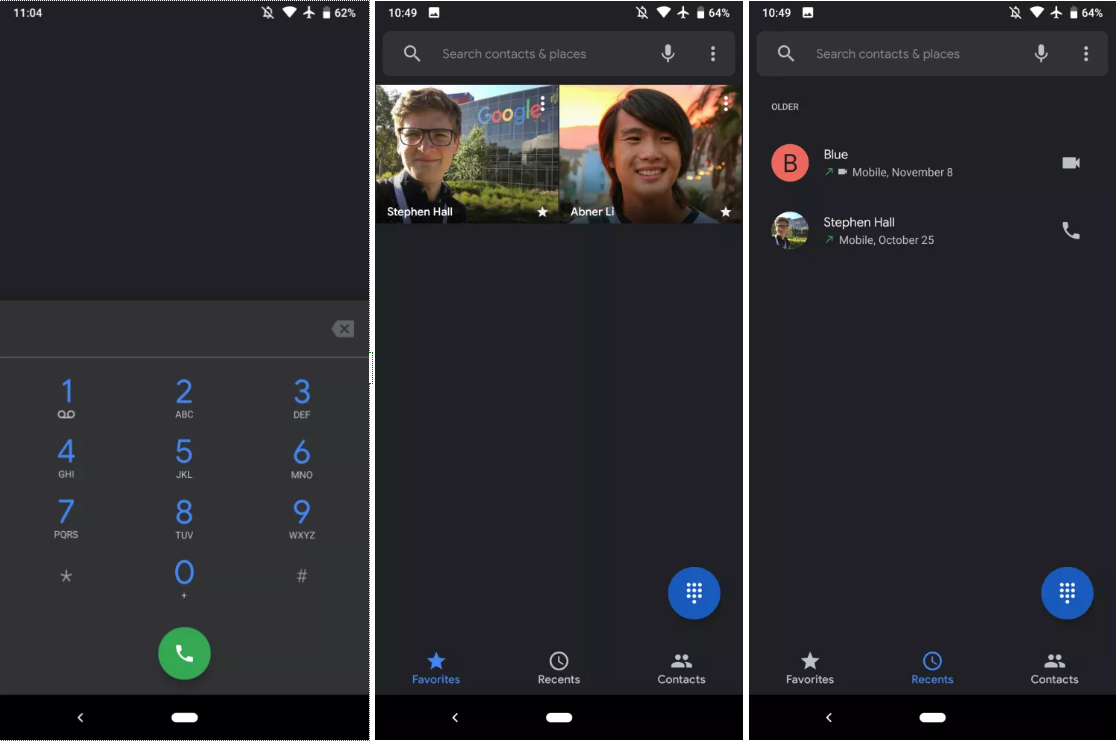Screen dimensions: 1116x741
Task: Open Abner Li favorite card
Action: [x=651, y=154]
